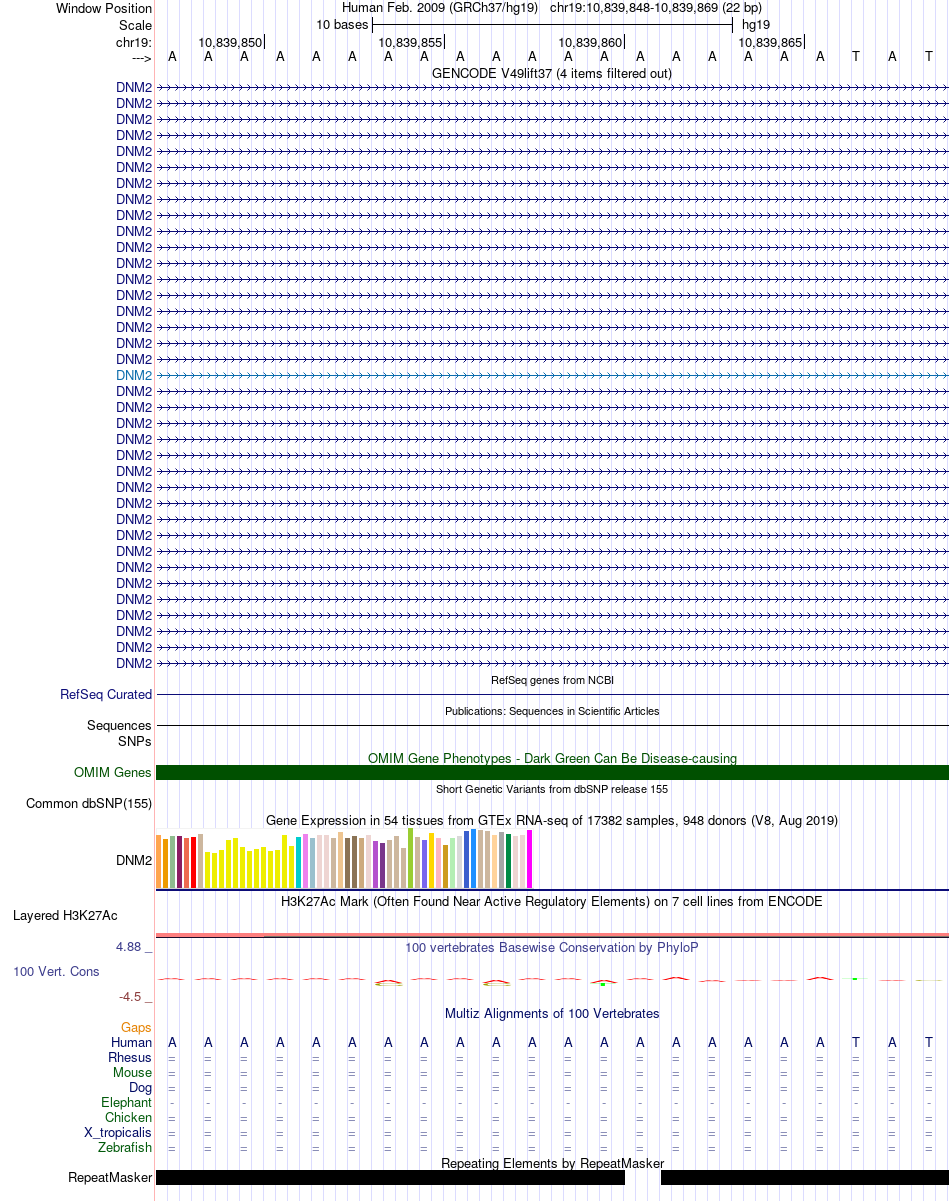Click the 10,839,865 position marker
The width and height of the screenshot is (950, 1201).
771,42
